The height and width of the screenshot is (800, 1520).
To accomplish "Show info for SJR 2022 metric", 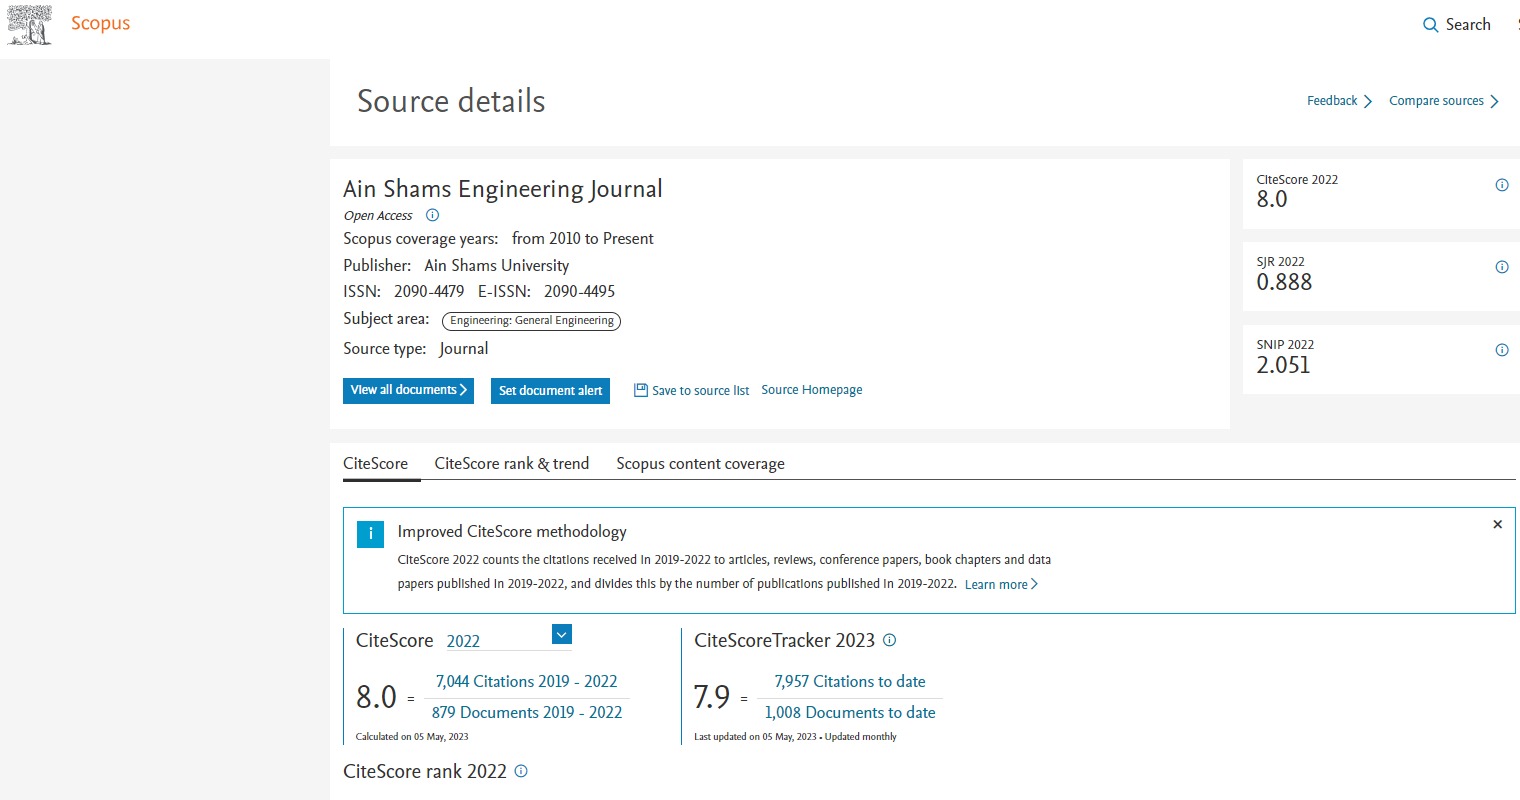I will coord(1502,267).
